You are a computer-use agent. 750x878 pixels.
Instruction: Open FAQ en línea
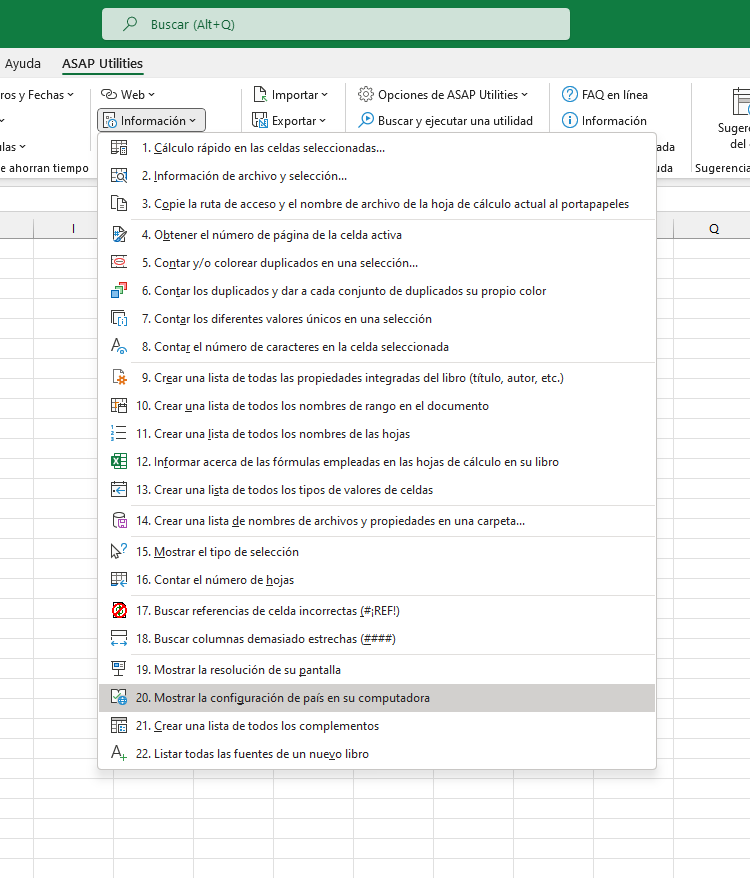point(605,95)
